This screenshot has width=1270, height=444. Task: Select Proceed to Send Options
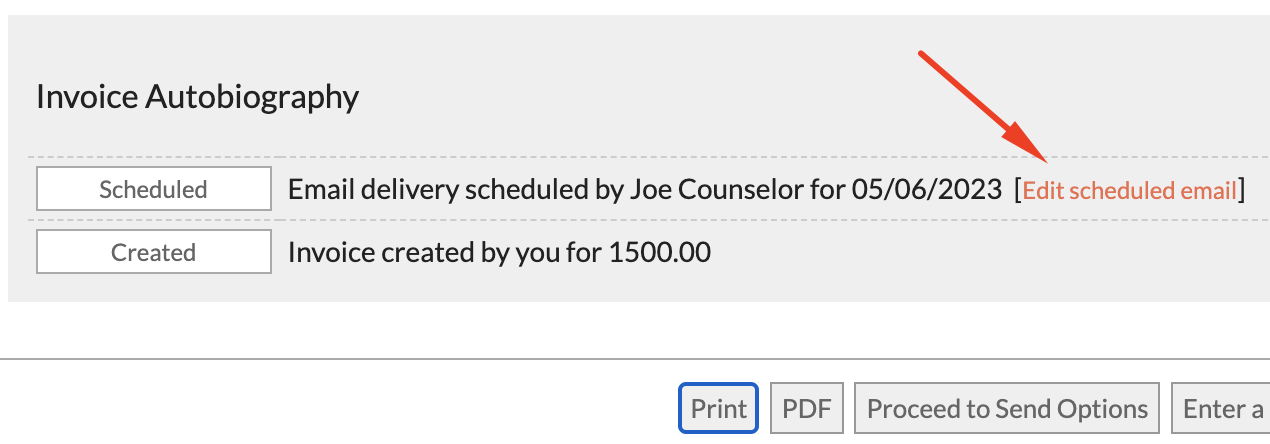click(1007, 409)
